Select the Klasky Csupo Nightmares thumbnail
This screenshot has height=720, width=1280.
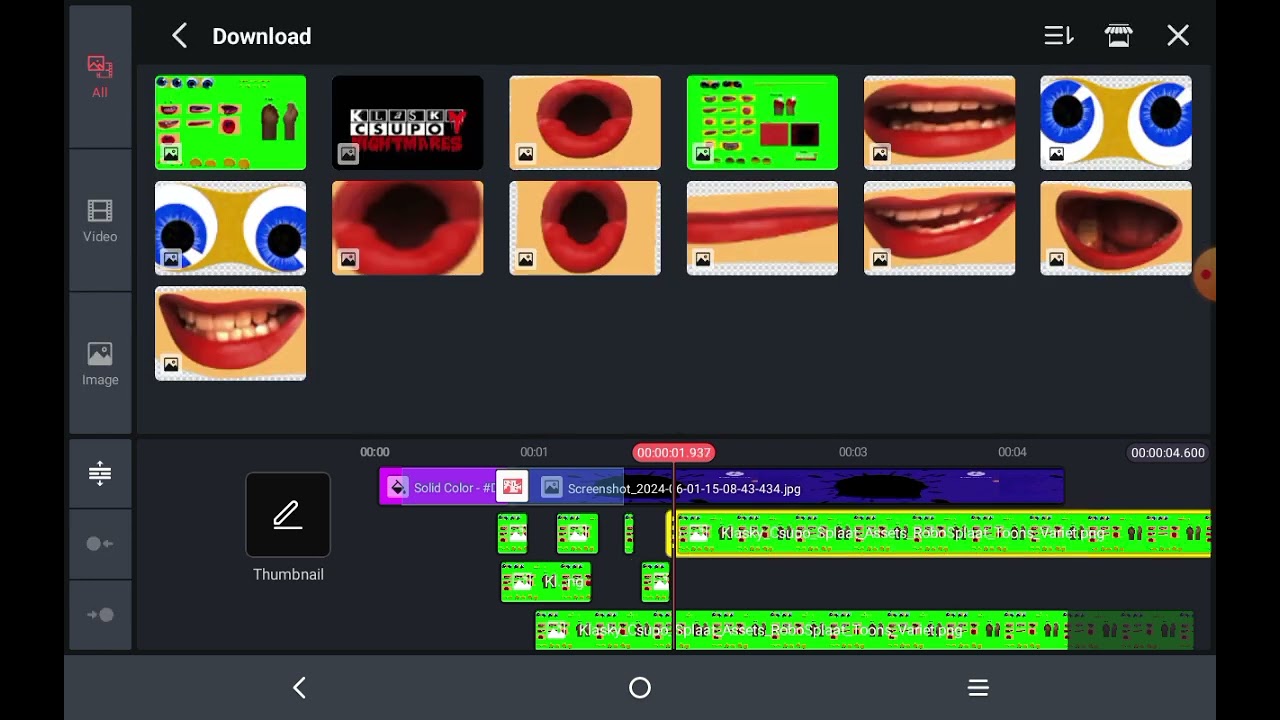pyautogui.click(x=407, y=123)
